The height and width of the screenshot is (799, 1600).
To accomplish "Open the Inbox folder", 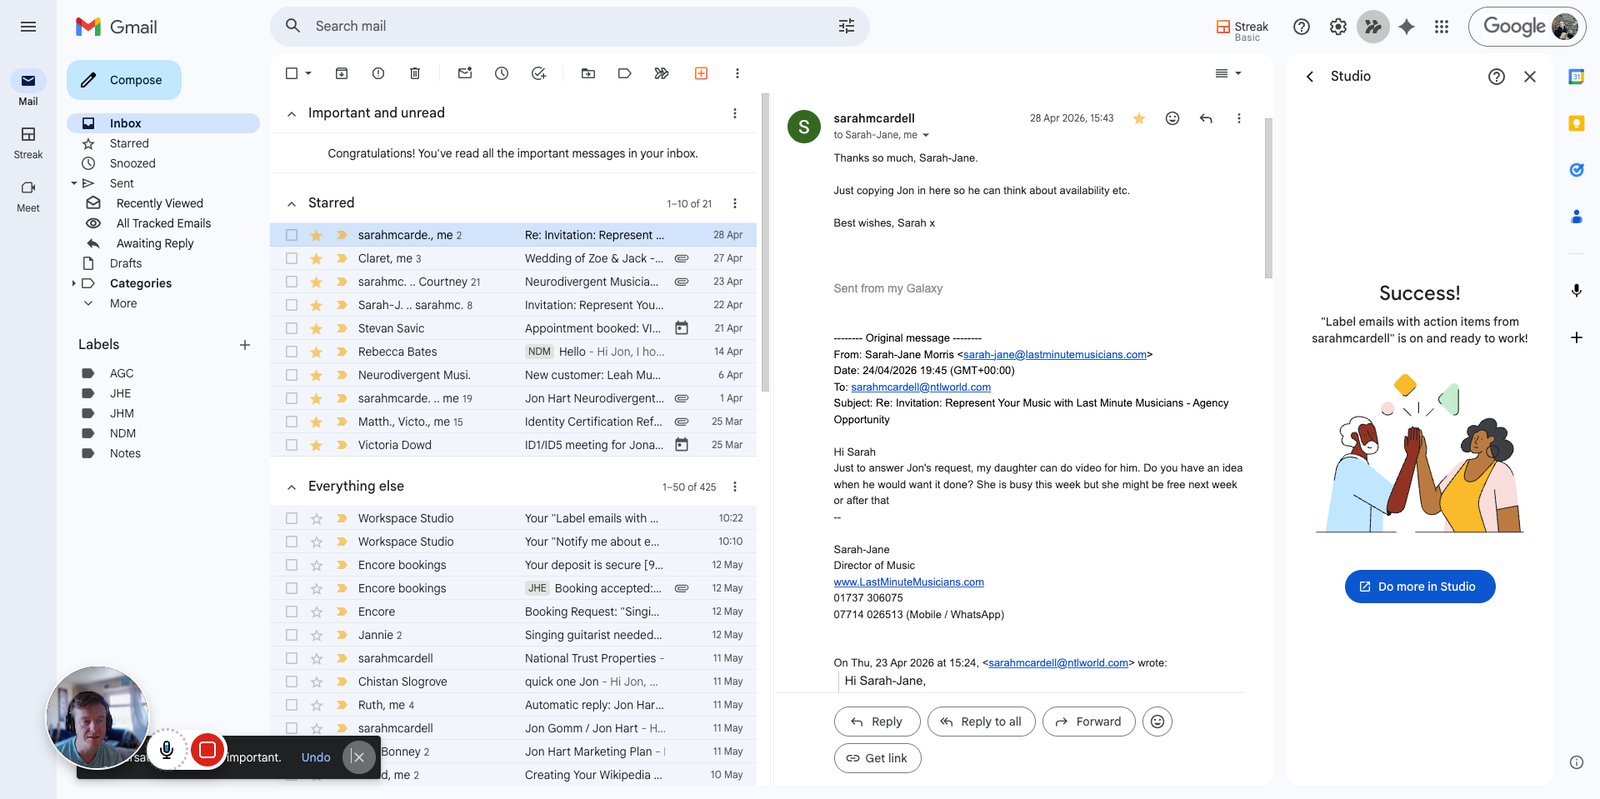I will click(163, 123).
